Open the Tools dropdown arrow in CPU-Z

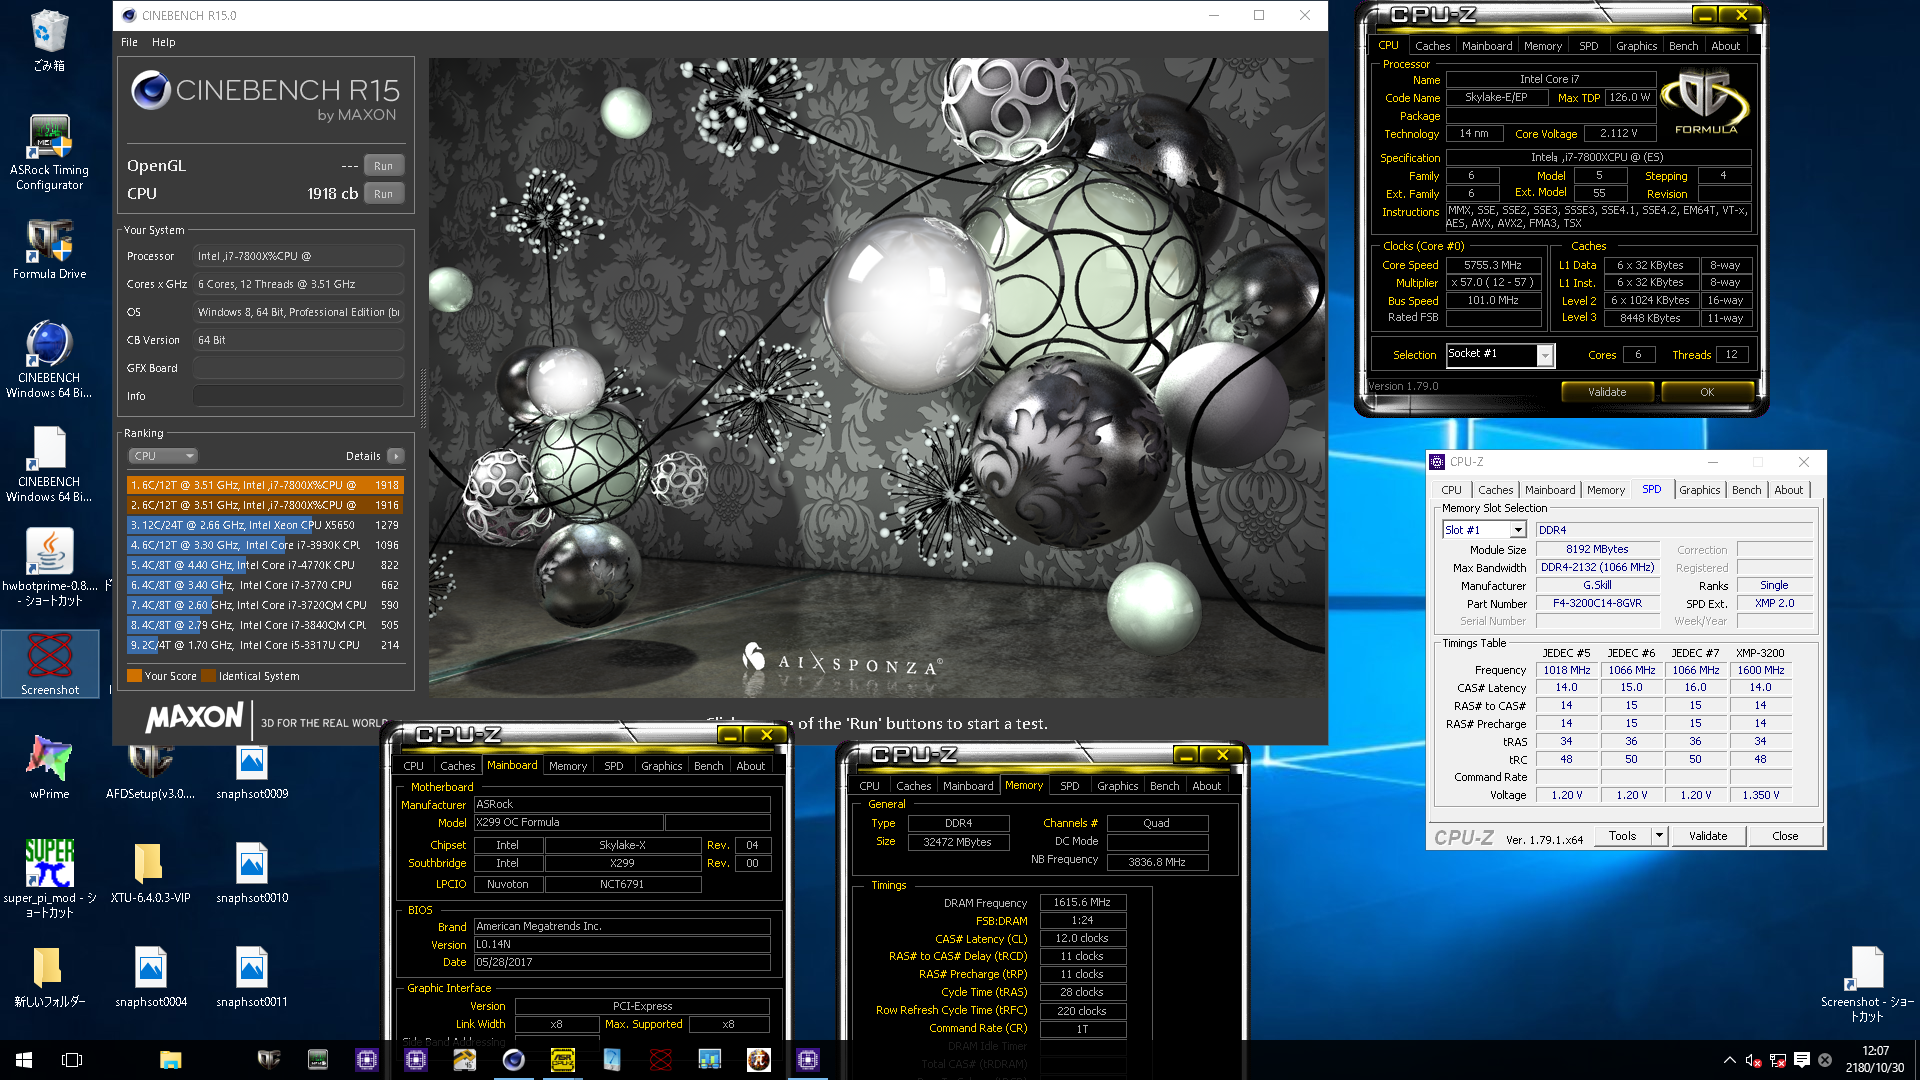(x=1659, y=836)
